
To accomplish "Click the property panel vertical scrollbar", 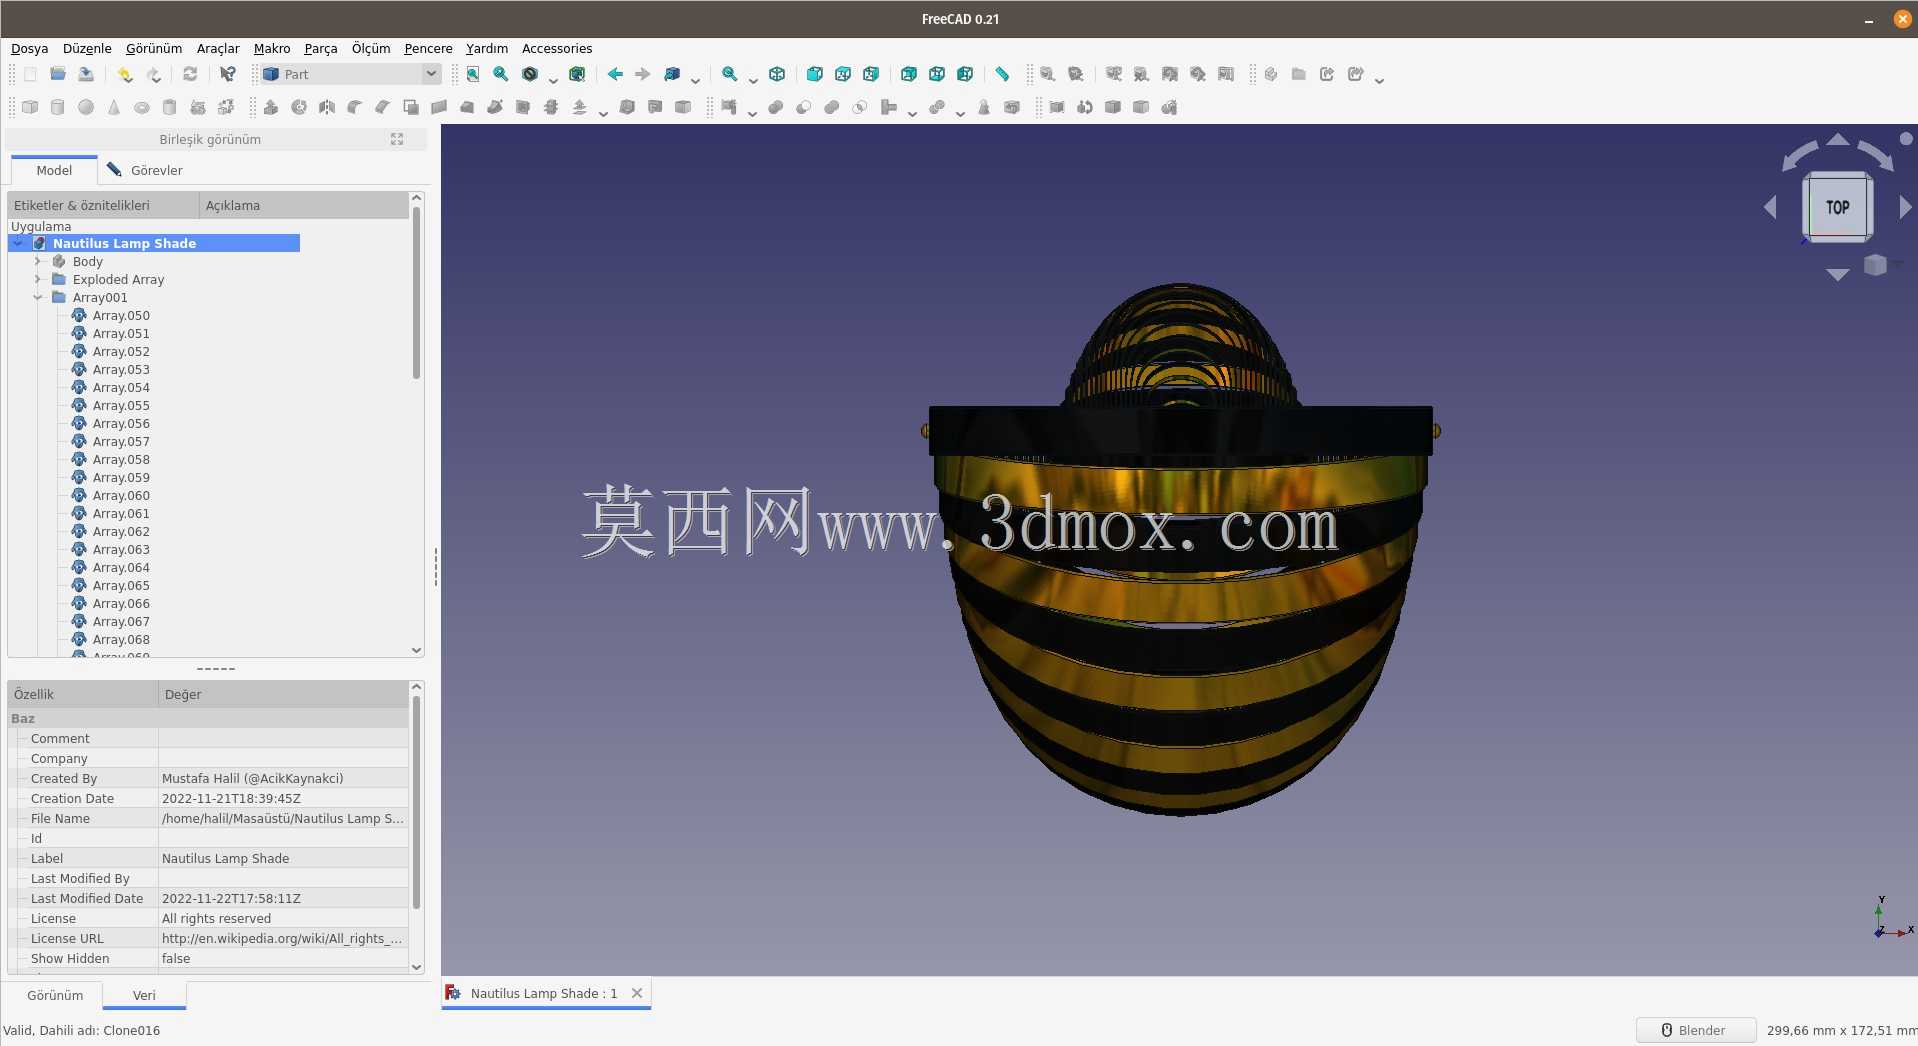I will 416,802.
